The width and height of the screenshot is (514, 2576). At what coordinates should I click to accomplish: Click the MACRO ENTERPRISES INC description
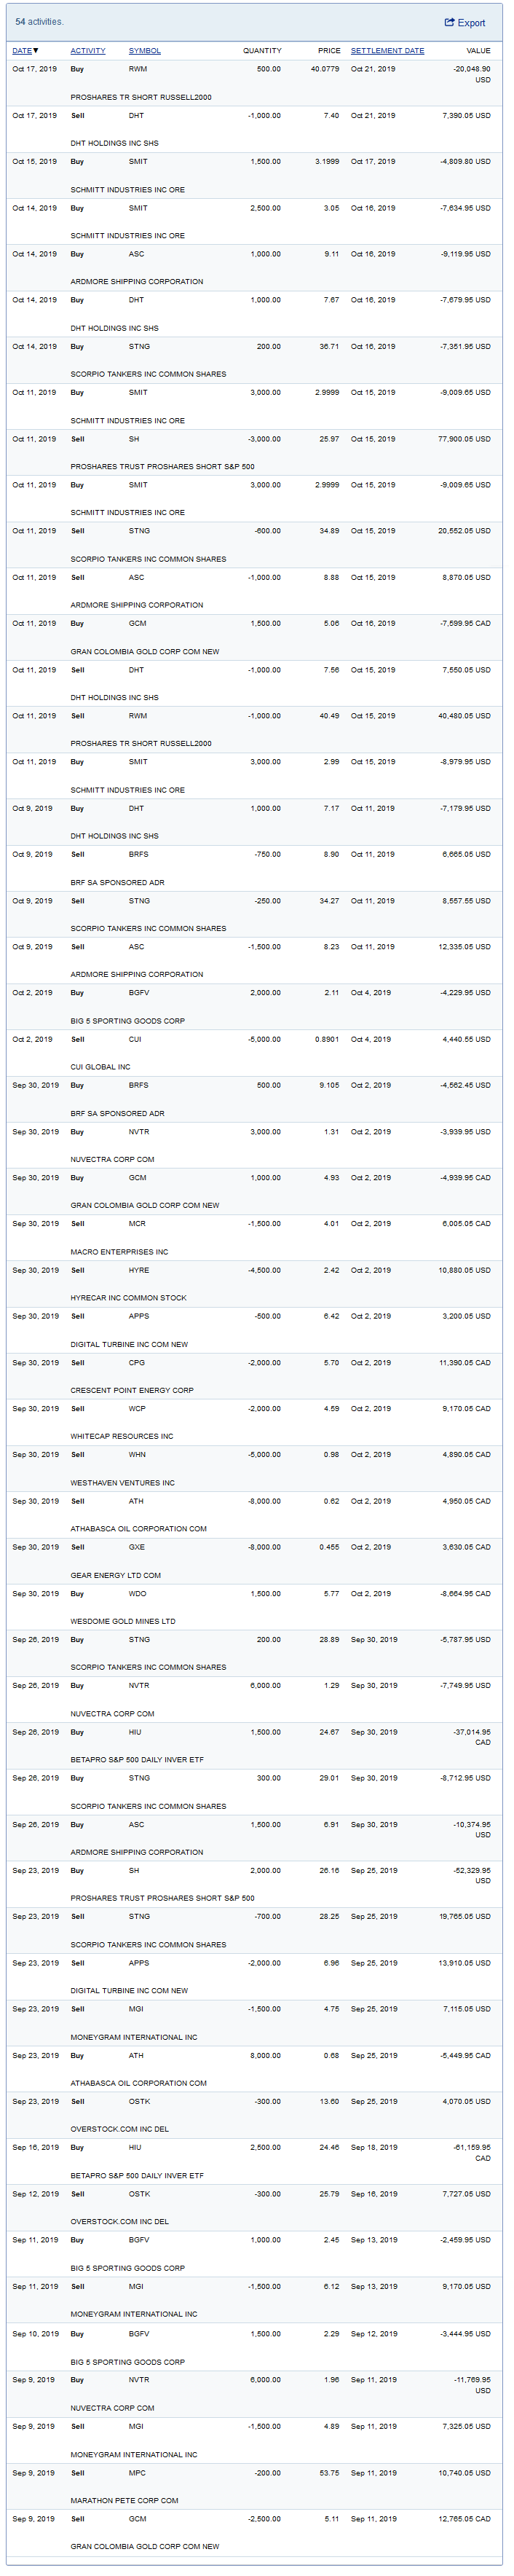click(x=119, y=1251)
